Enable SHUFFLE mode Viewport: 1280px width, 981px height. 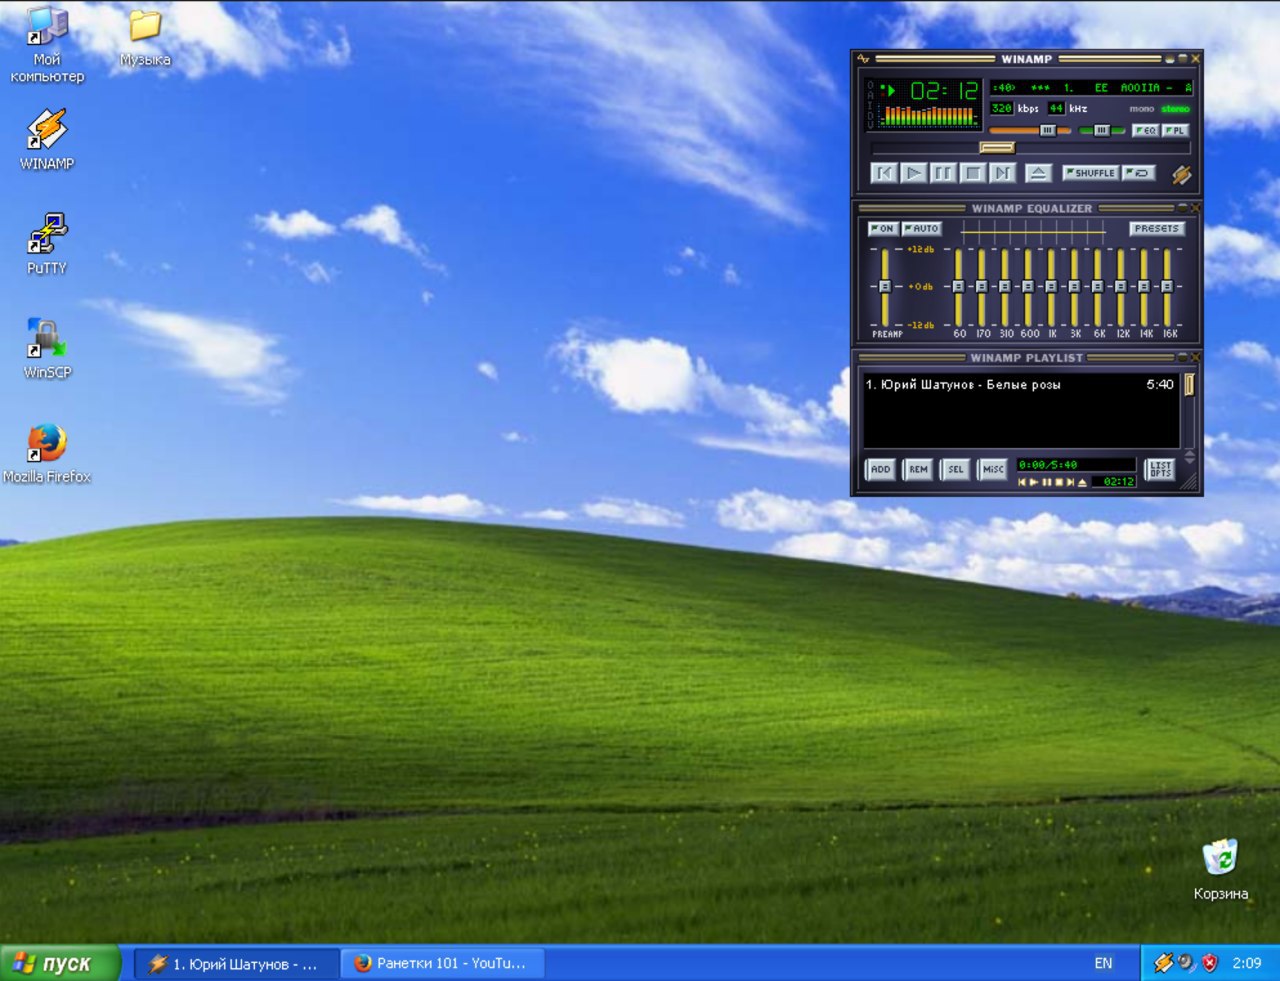pos(1091,173)
